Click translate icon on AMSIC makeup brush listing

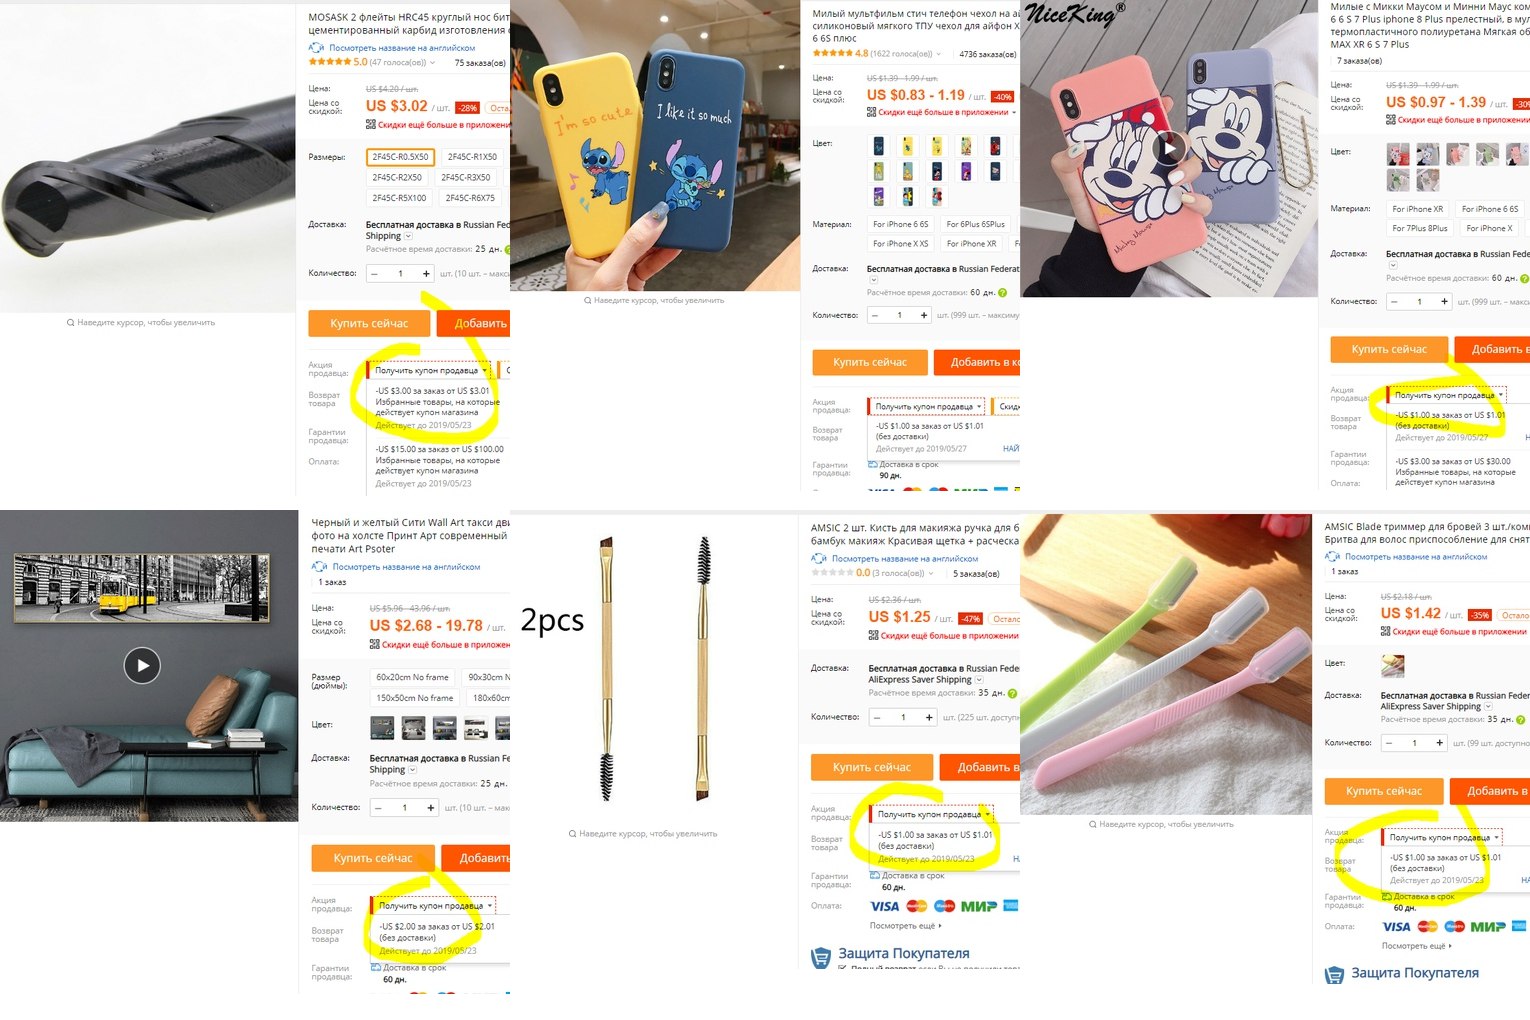click(819, 559)
